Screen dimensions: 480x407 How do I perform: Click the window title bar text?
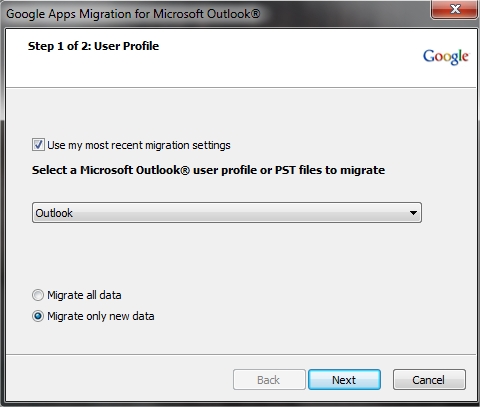click(133, 14)
